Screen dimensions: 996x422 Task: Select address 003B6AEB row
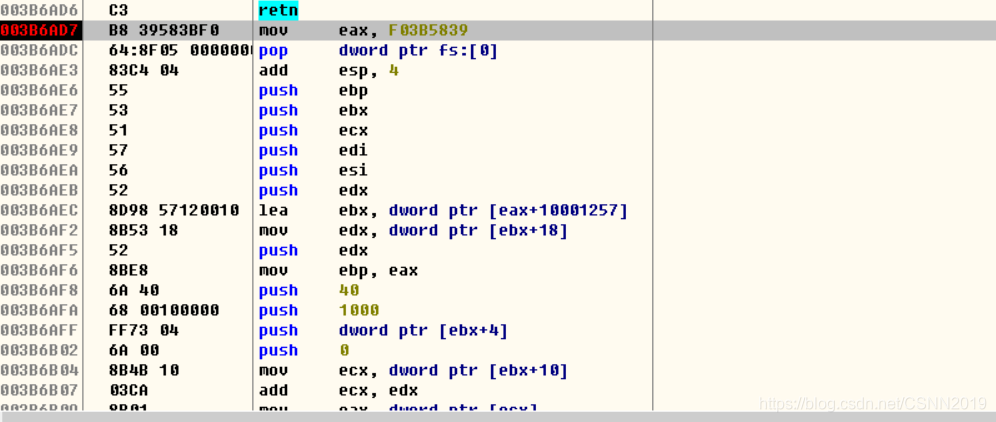41,191
